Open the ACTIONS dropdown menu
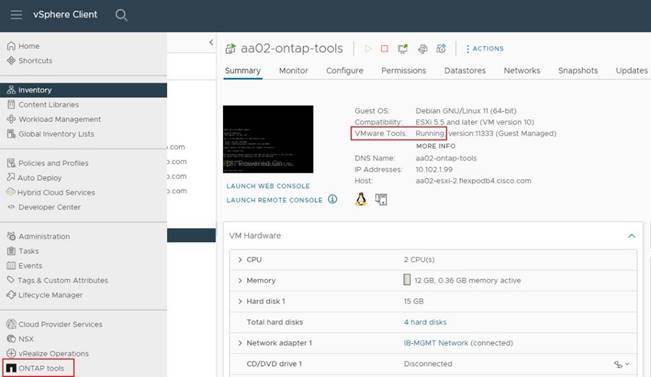Viewport: 651px width, 377px height. (x=485, y=49)
